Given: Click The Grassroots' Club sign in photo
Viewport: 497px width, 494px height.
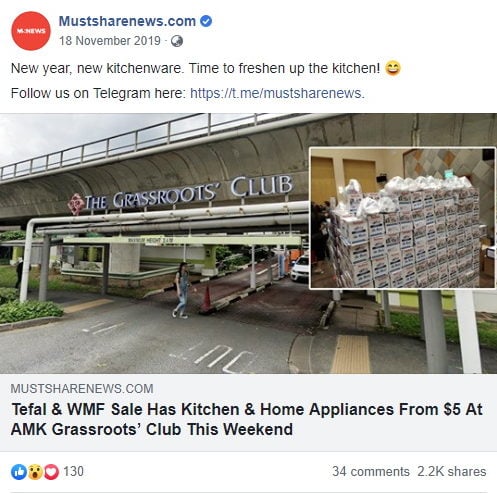Looking at the screenshot, I should click(x=180, y=195).
